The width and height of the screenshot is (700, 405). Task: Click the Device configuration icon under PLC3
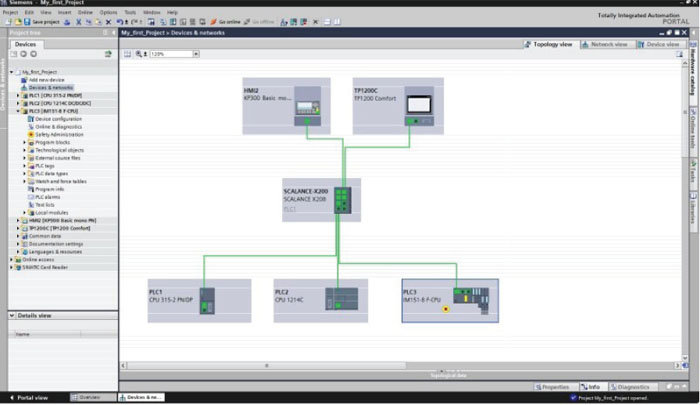point(31,119)
